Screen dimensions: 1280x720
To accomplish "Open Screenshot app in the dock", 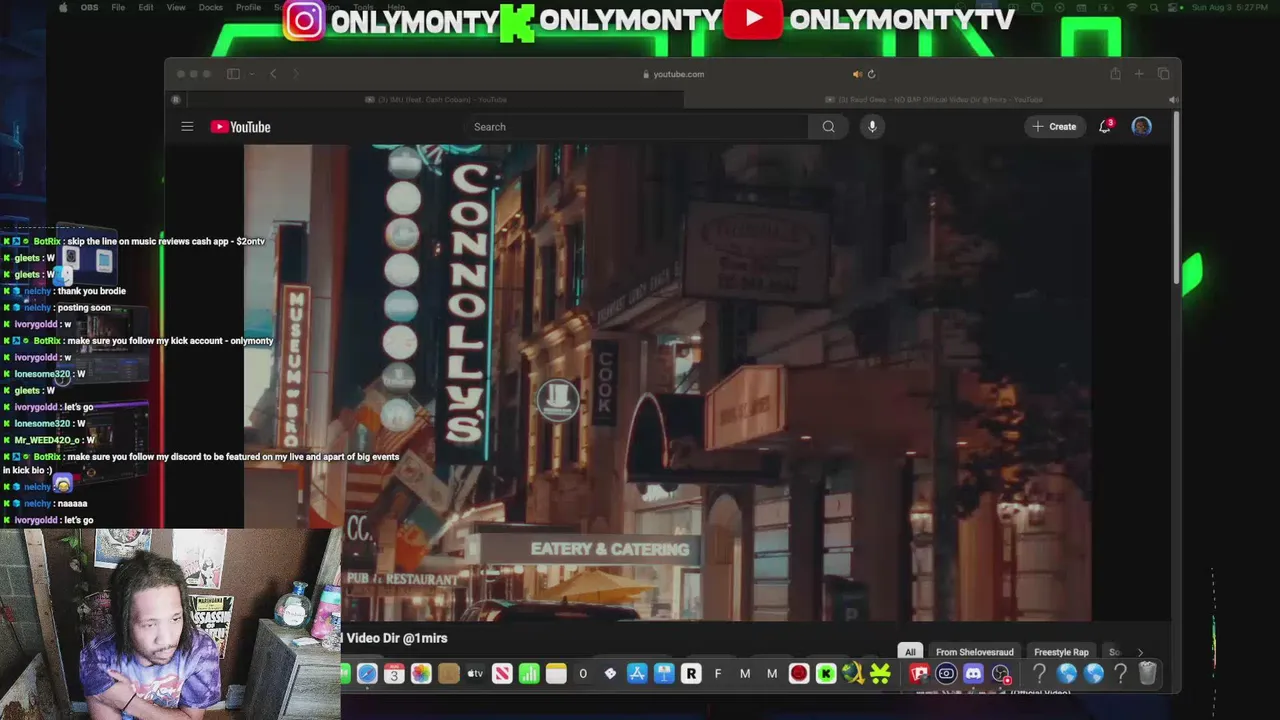I will tap(946, 674).
